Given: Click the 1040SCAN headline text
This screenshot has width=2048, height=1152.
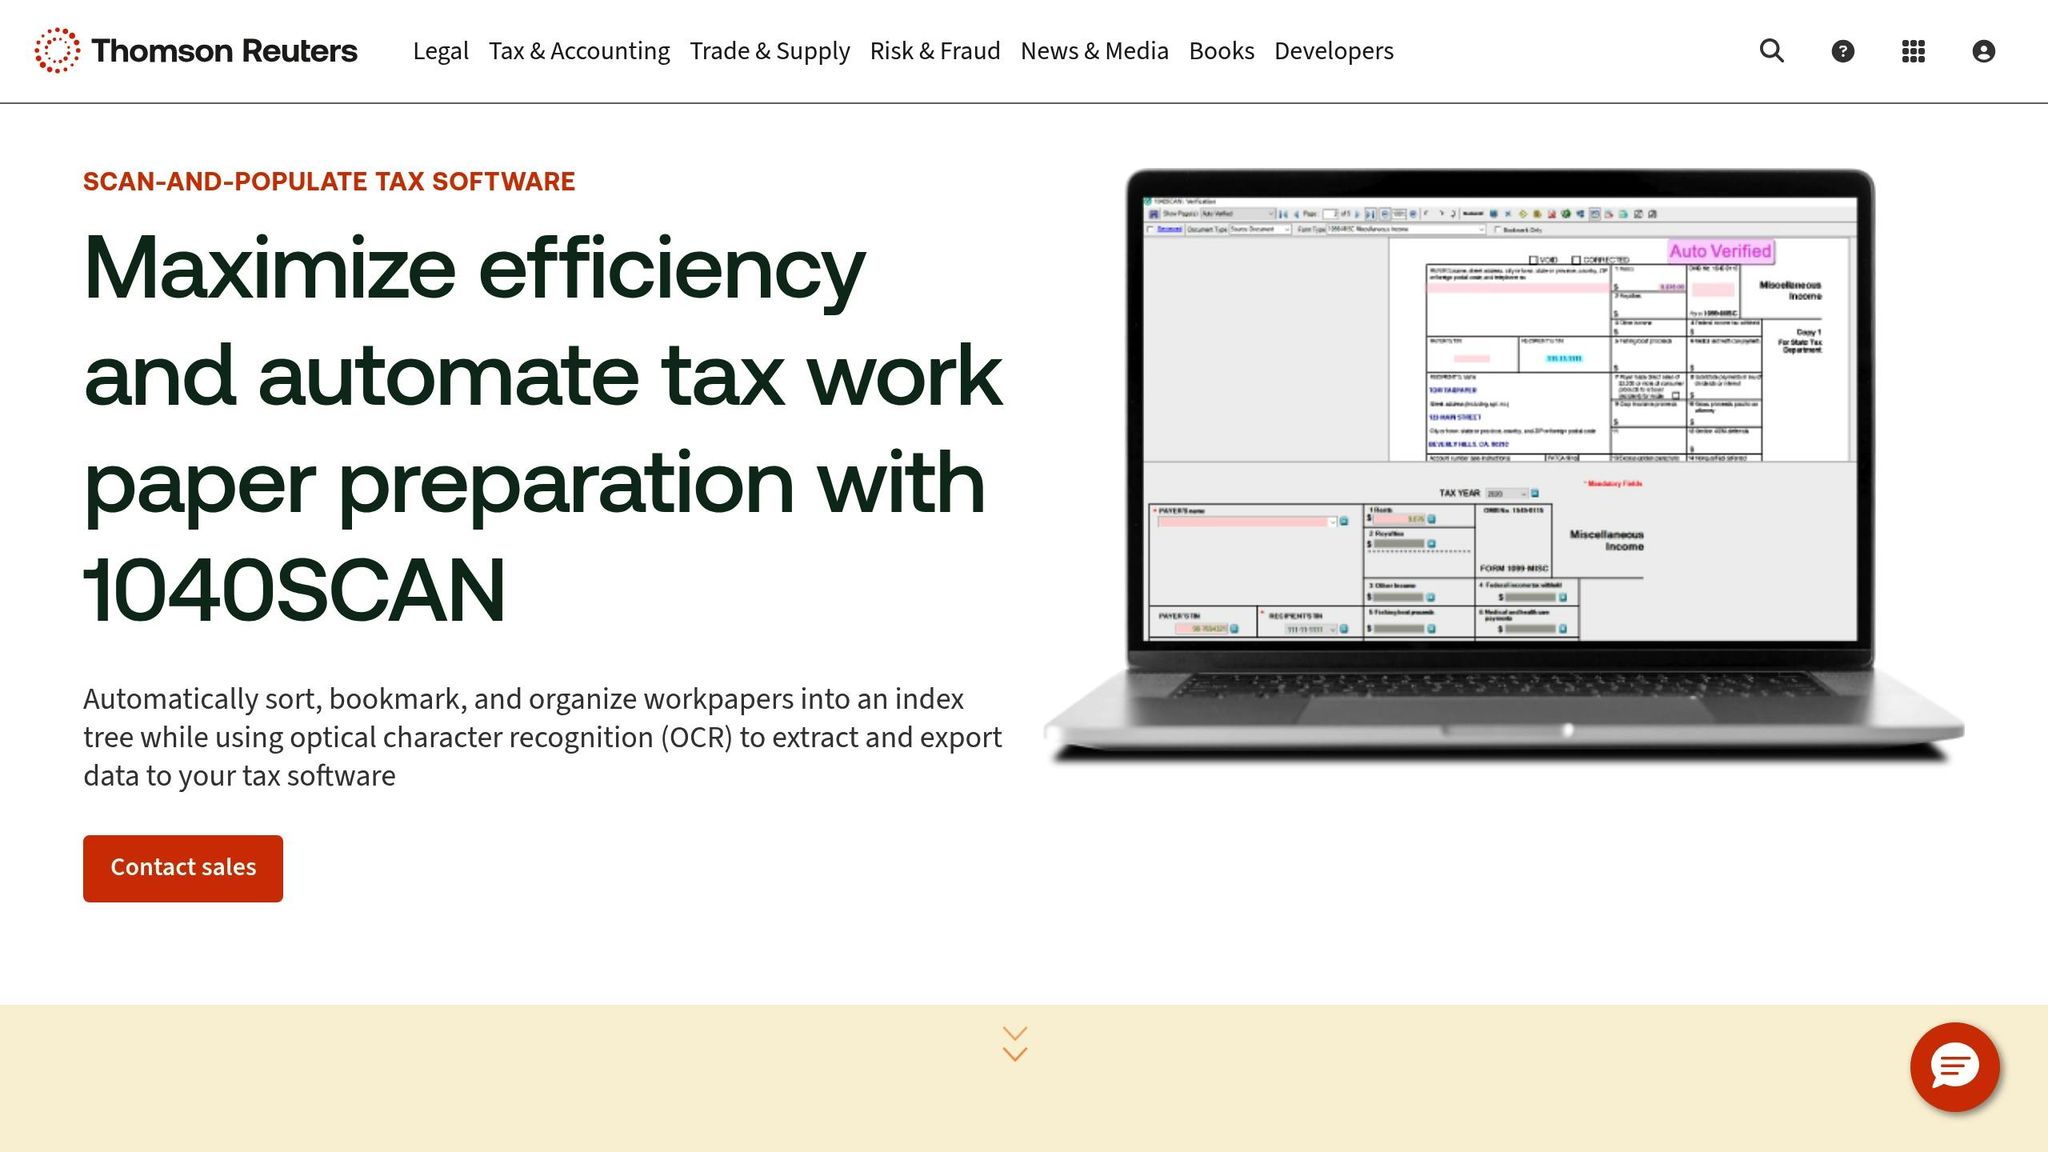Looking at the screenshot, I should click(295, 591).
